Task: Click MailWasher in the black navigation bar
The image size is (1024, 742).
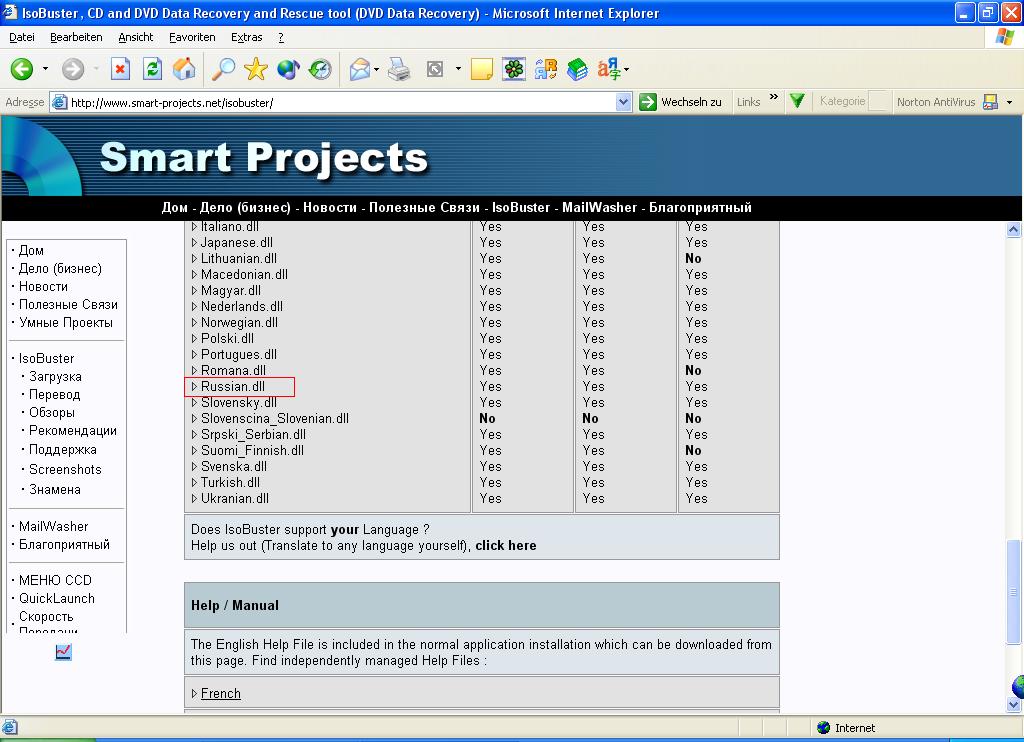Action: click(x=600, y=208)
